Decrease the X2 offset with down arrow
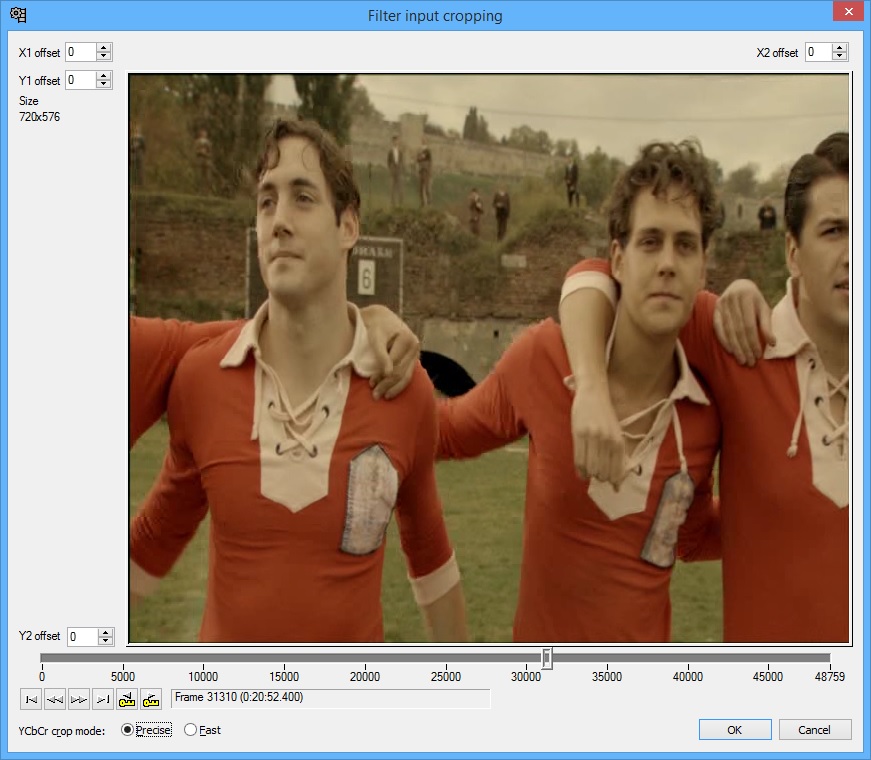 [x=839, y=57]
